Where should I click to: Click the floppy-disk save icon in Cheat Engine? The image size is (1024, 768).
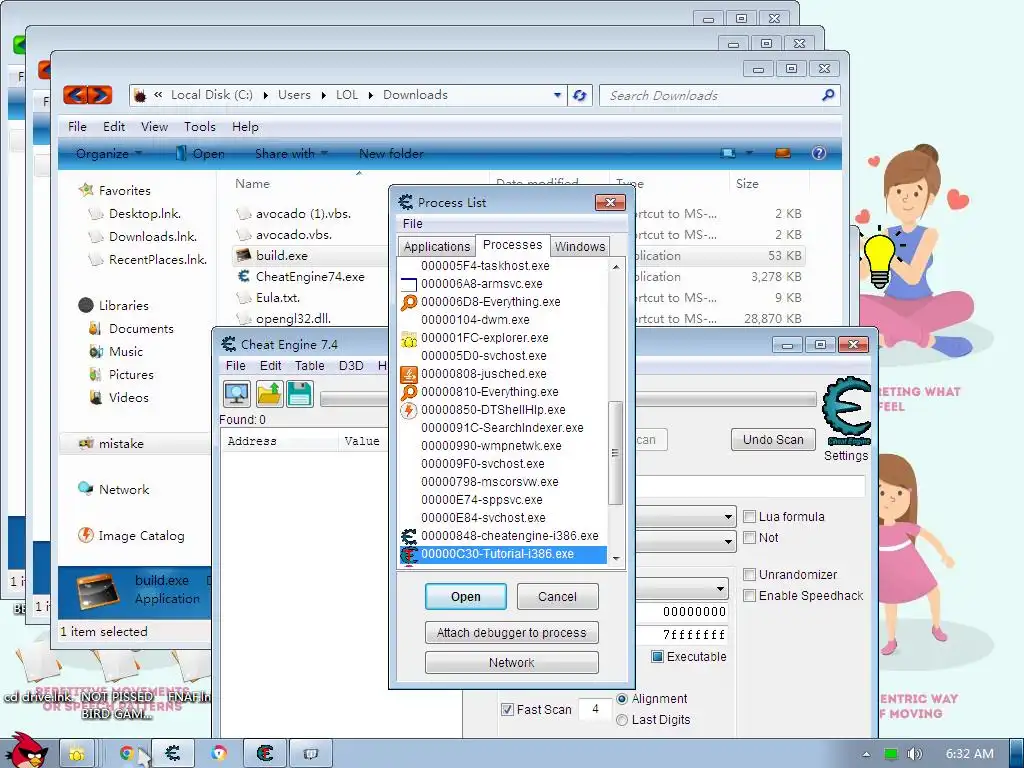point(300,394)
